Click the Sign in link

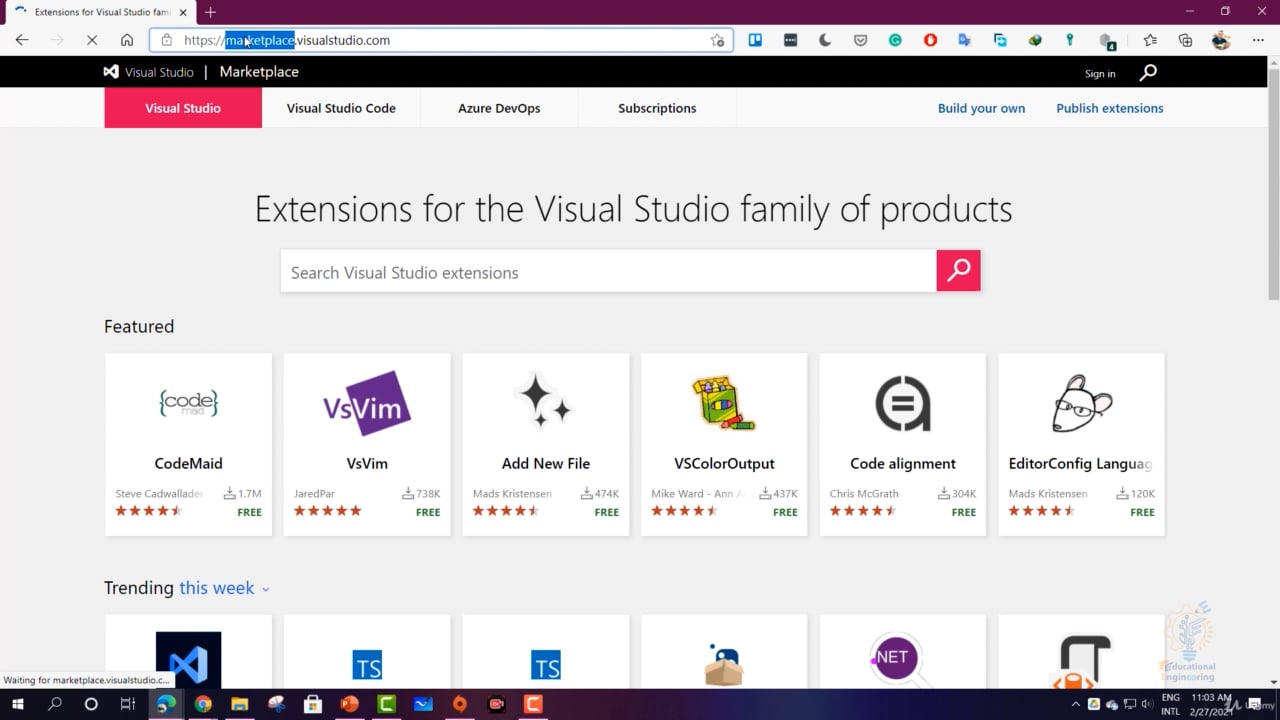coord(1100,74)
